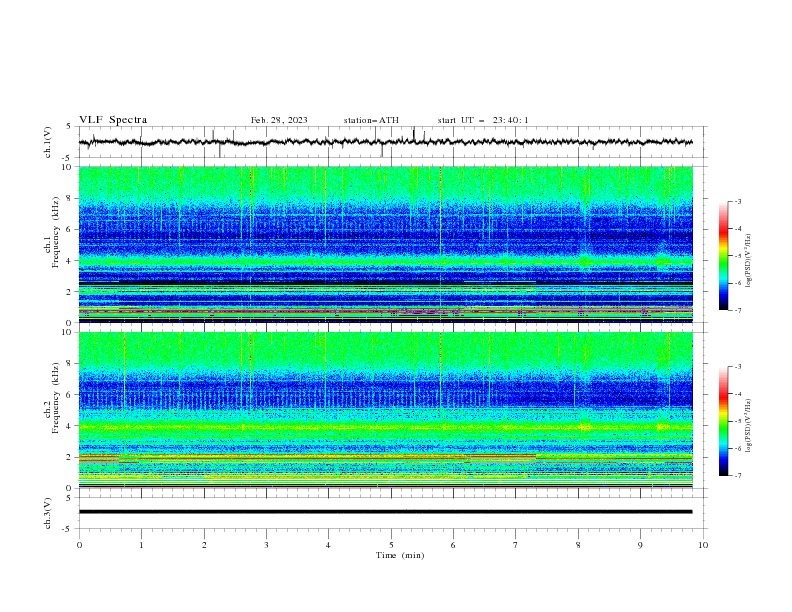Viewport: 792px width, 612px height.
Task: Click log(PSD) label beside ch.2 color bar
Action: point(748,425)
